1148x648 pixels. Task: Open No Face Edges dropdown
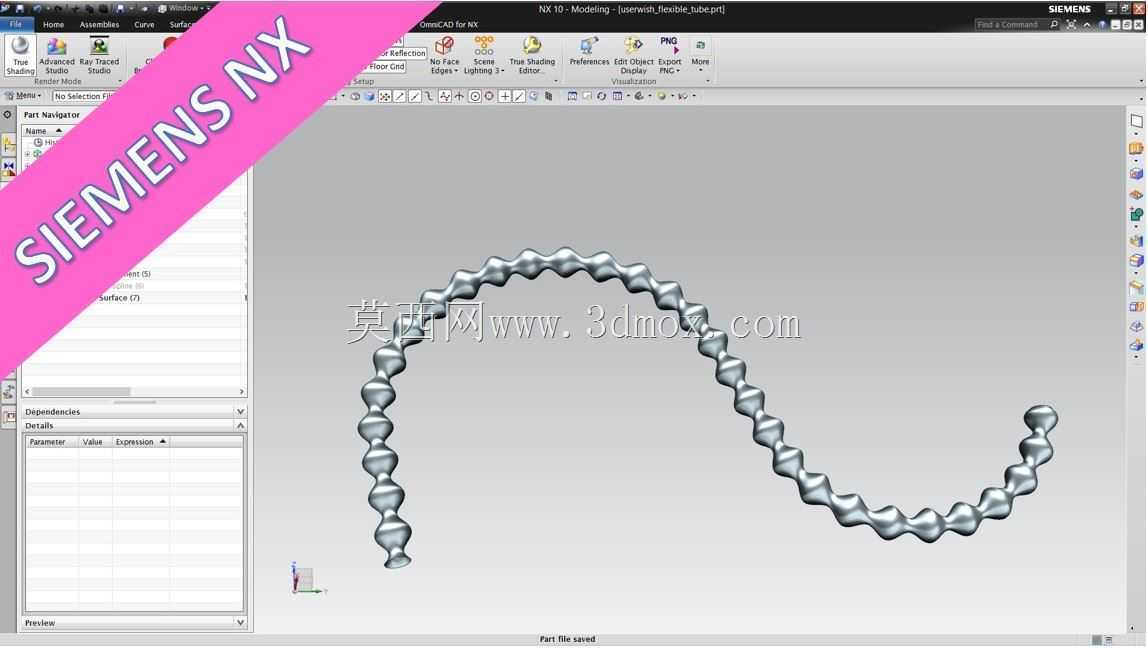tap(444, 56)
